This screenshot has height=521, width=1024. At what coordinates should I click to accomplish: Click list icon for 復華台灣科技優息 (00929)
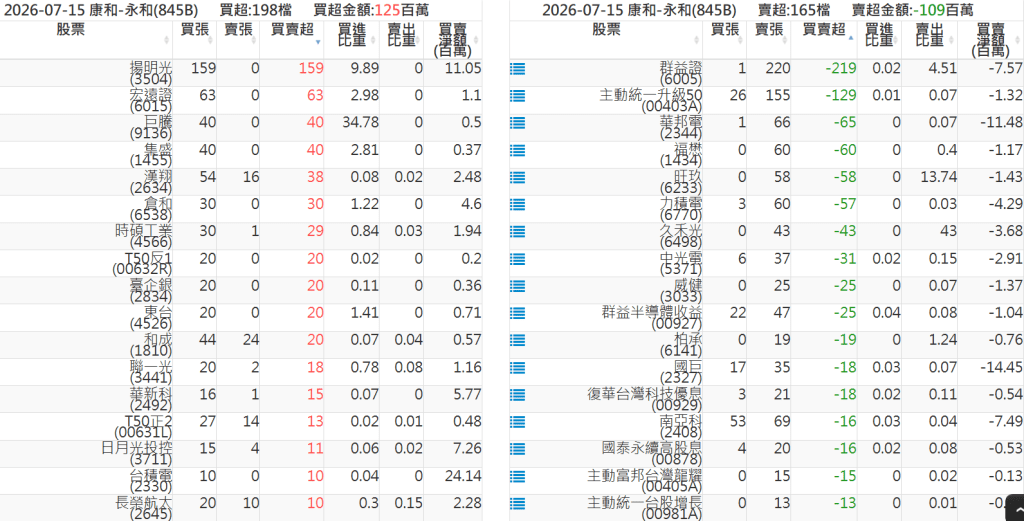click(x=517, y=395)
